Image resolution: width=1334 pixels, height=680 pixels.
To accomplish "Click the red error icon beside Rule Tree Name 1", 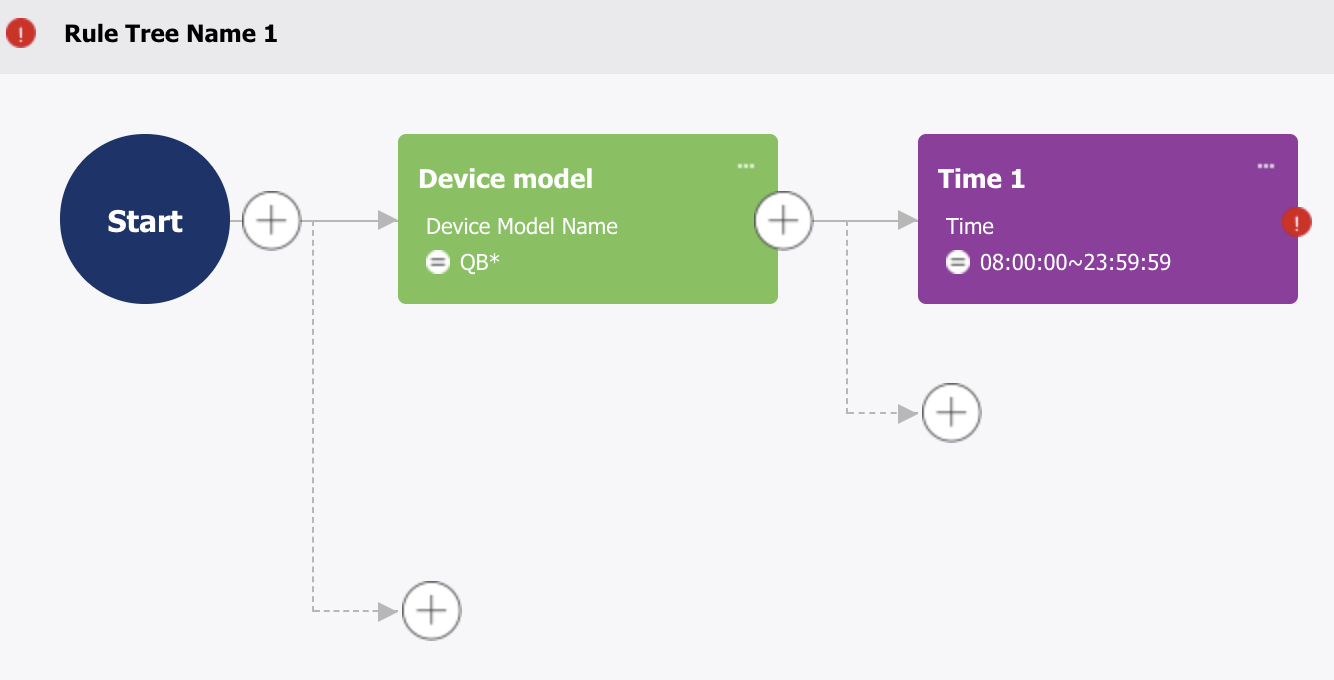I will coord(21,33).
